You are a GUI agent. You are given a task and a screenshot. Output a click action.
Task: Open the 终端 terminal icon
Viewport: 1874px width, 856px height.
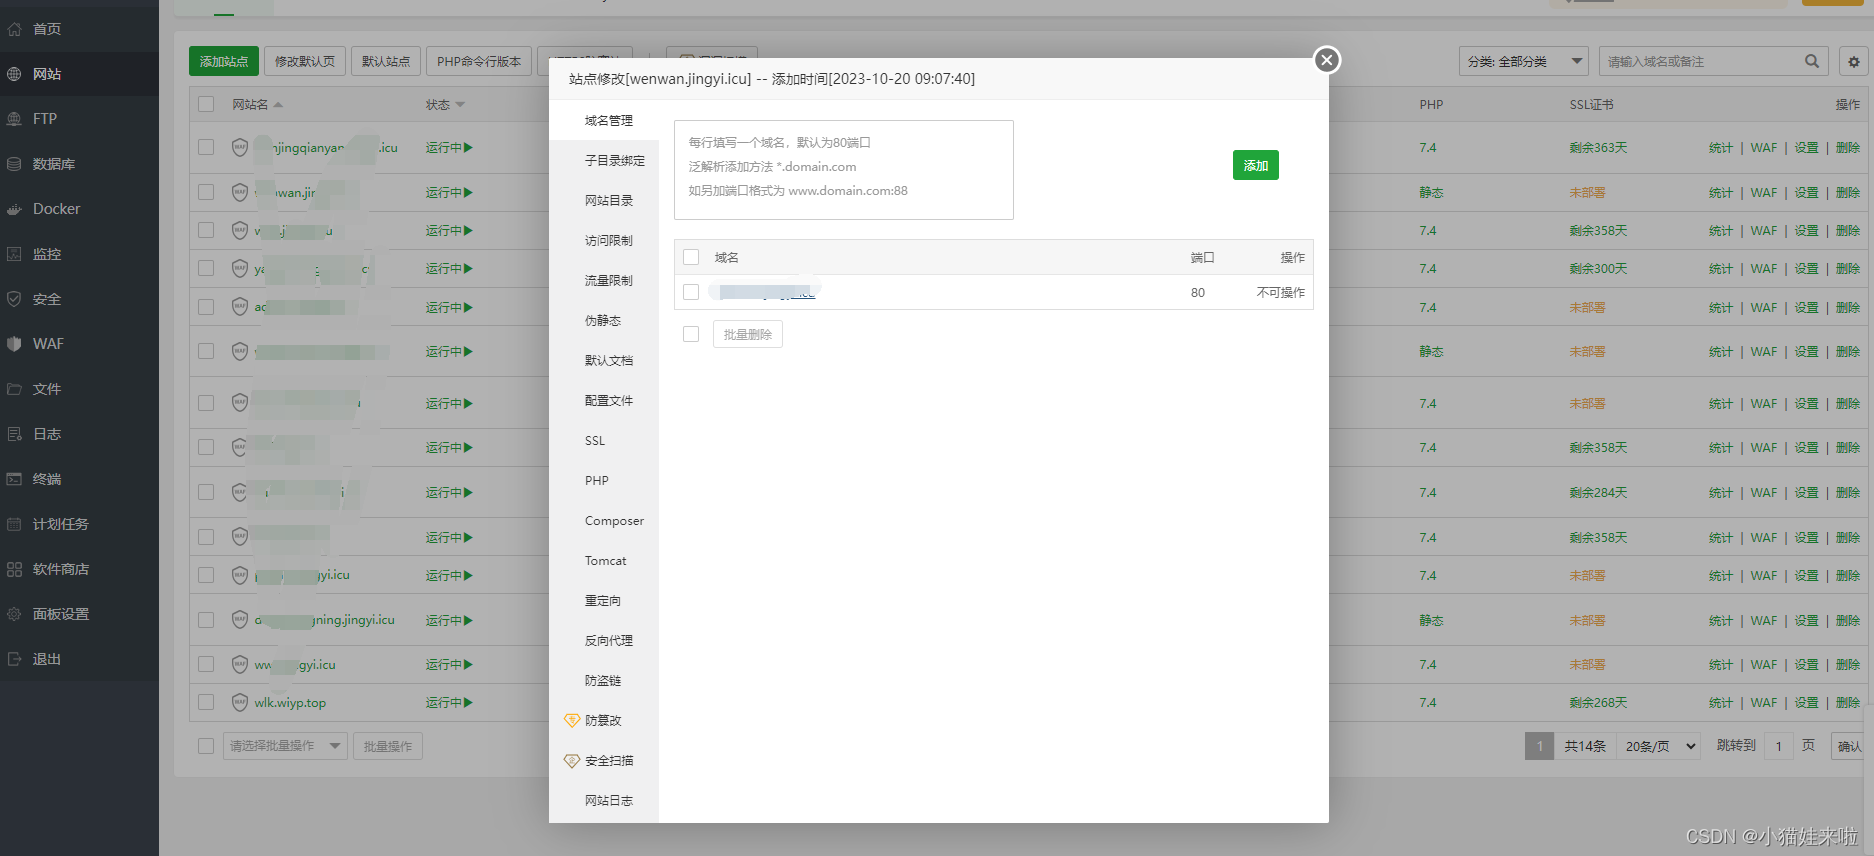(x=15, y=479)
